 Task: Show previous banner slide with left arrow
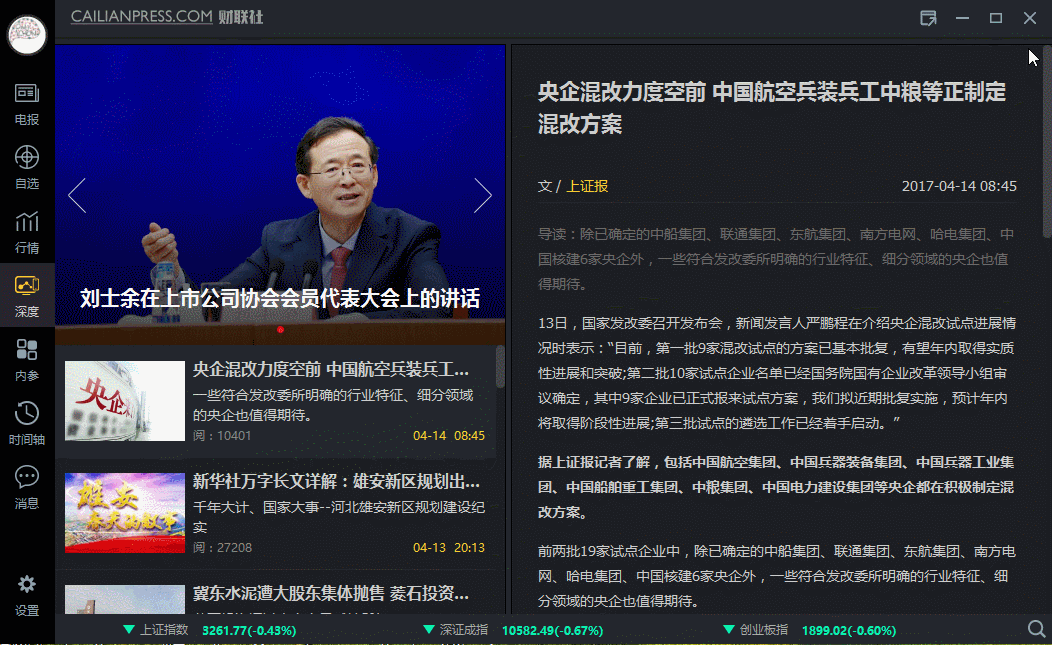(77, 195)
